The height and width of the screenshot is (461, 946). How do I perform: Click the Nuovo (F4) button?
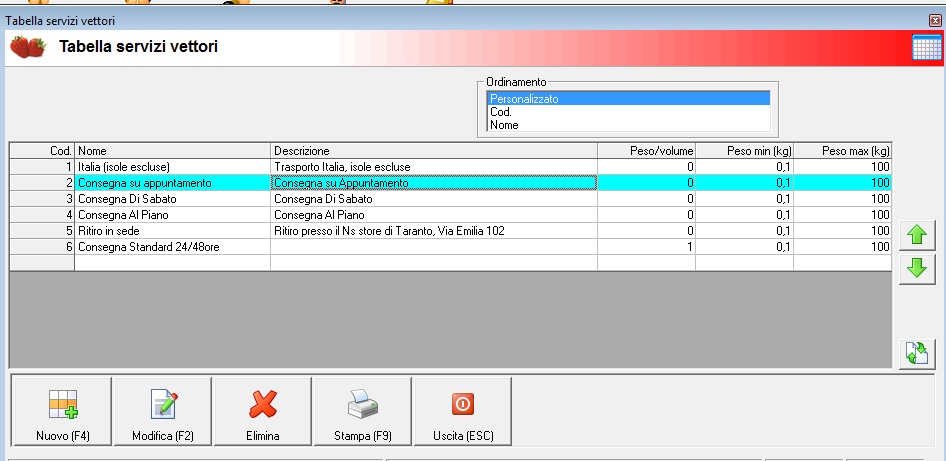(x=62, y=412)
